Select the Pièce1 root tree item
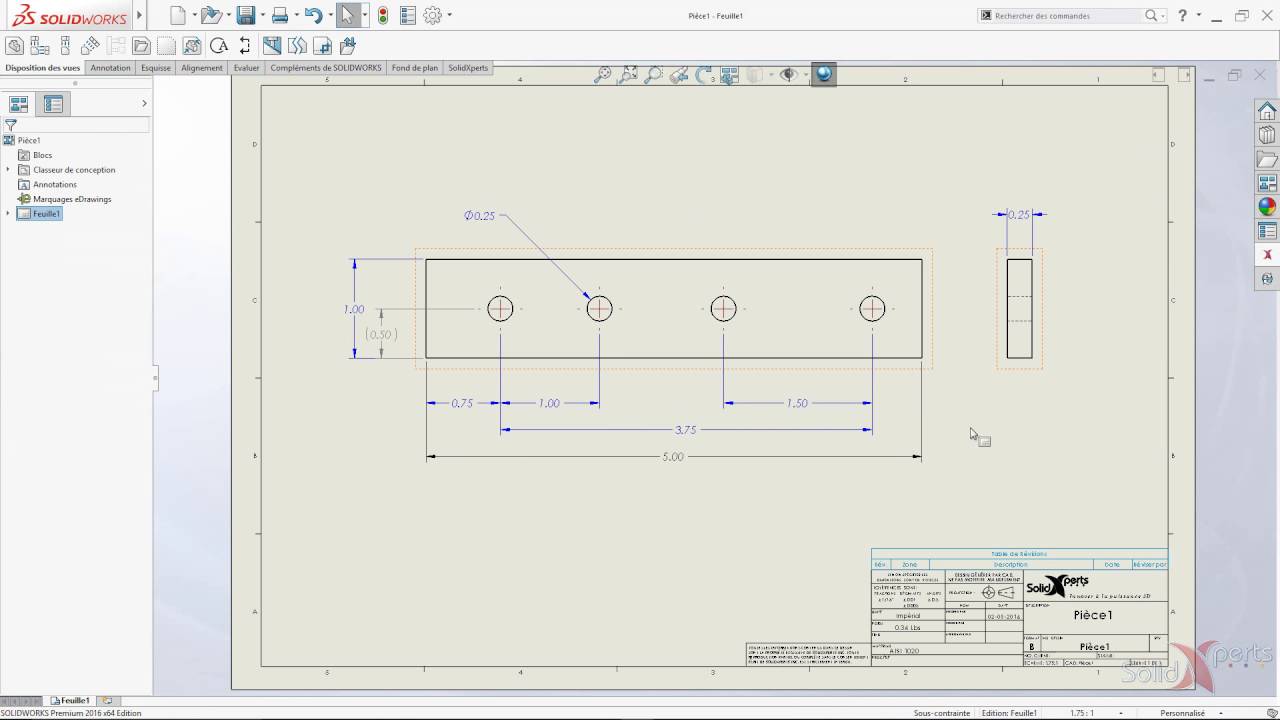The height and width of the screenshot is (720, 1280). point(29,141)
